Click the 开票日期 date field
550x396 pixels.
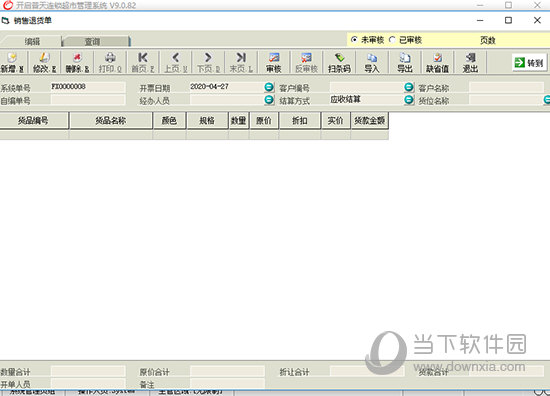click(227, 87)
